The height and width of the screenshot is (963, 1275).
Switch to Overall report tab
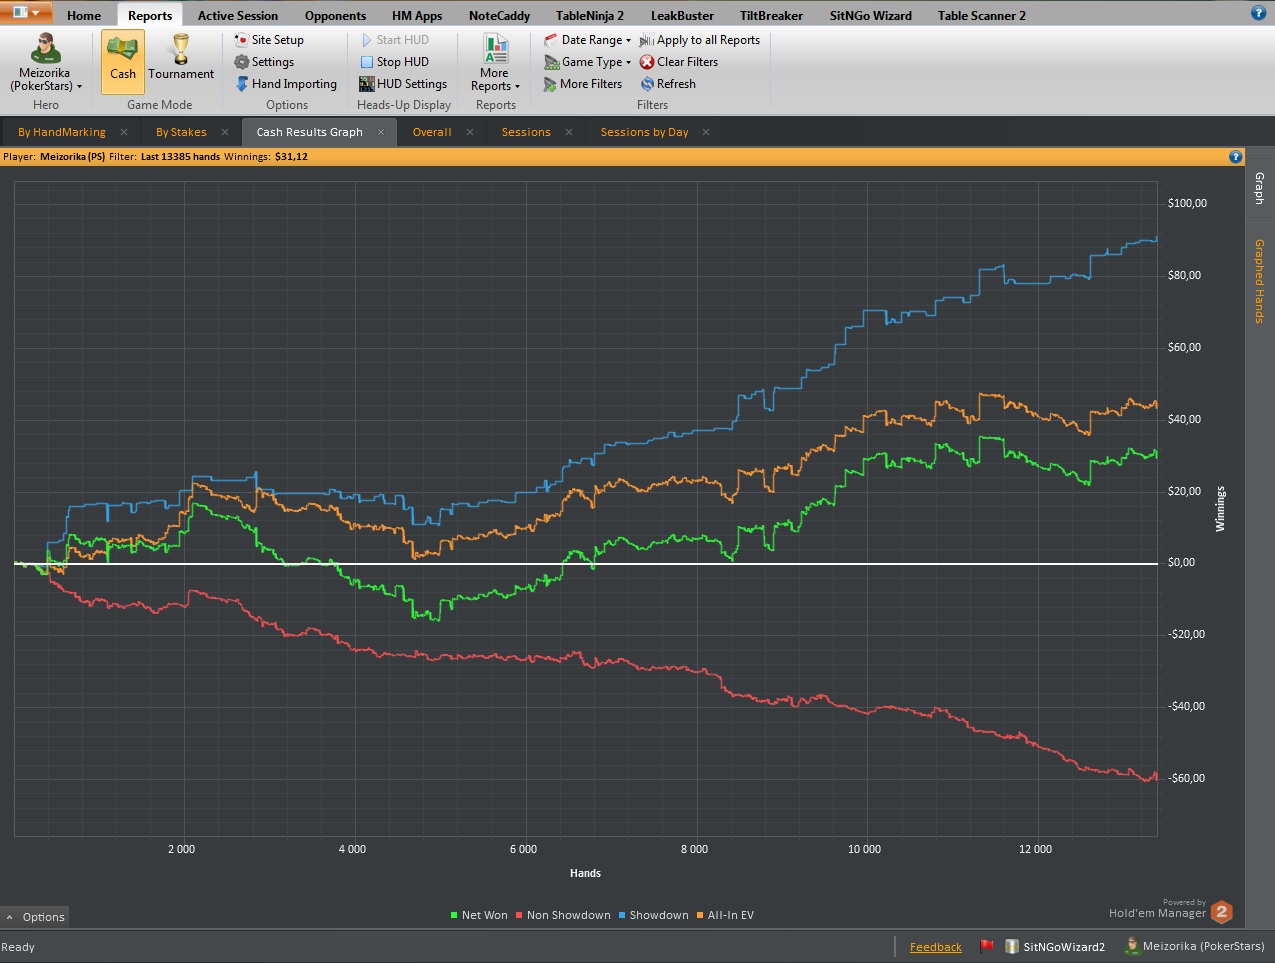[432, 132]
